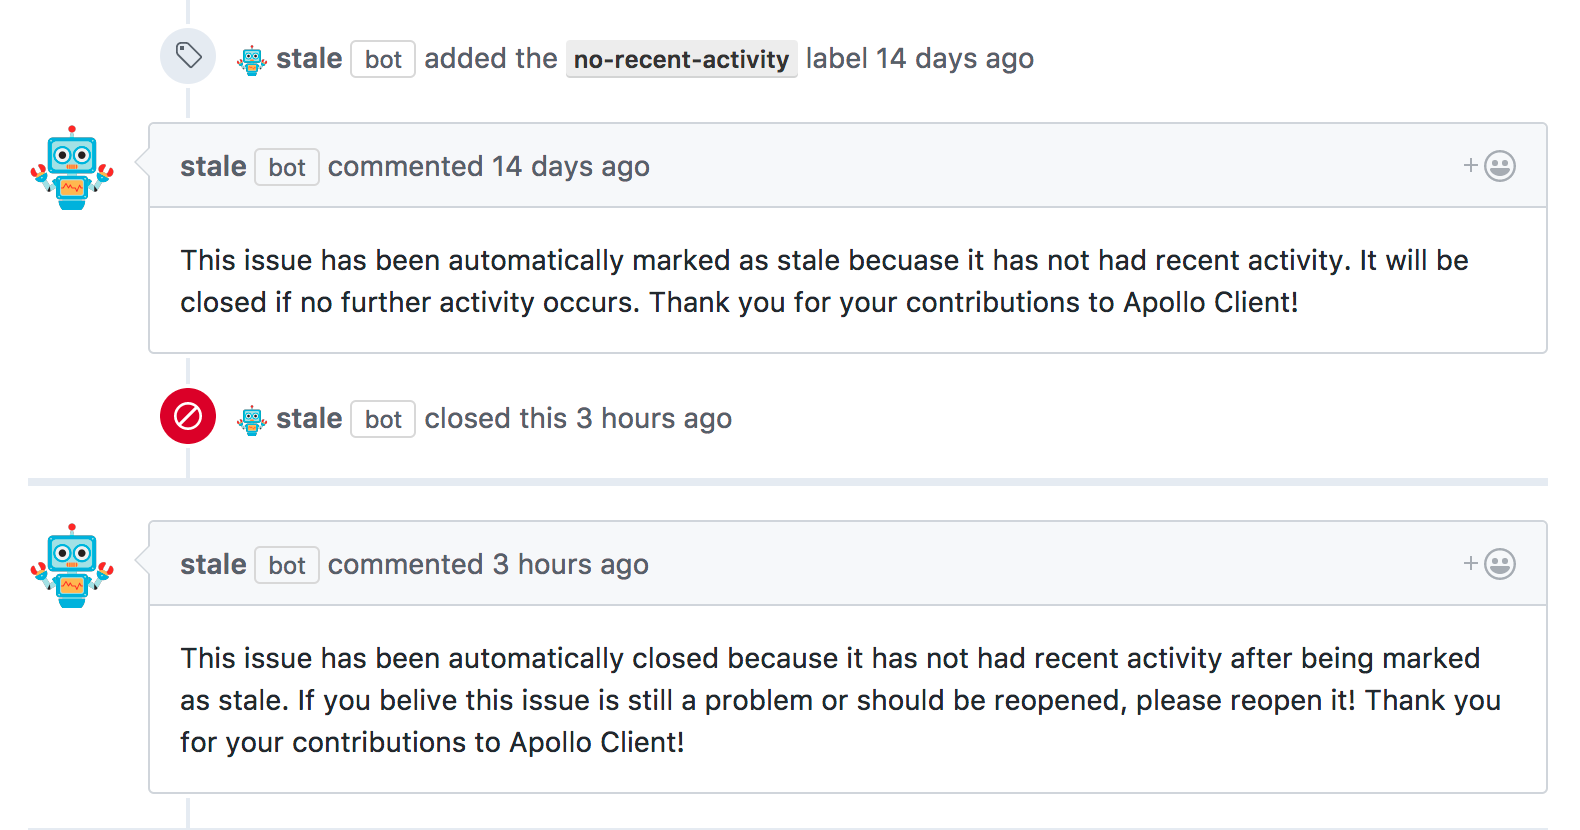Click stale author name on 14-days-ago comment
This screenshot has height=830, width=1580.
pos(213,167)
